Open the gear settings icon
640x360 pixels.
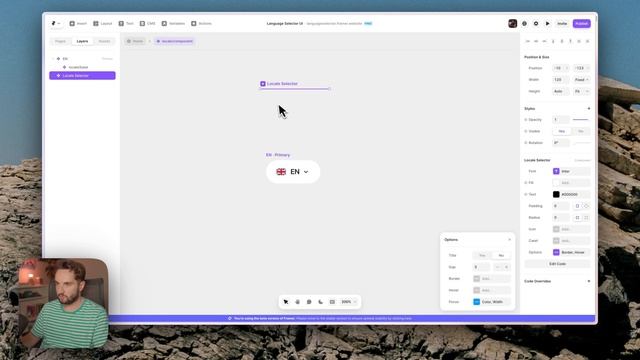click(x=536, y=24)
